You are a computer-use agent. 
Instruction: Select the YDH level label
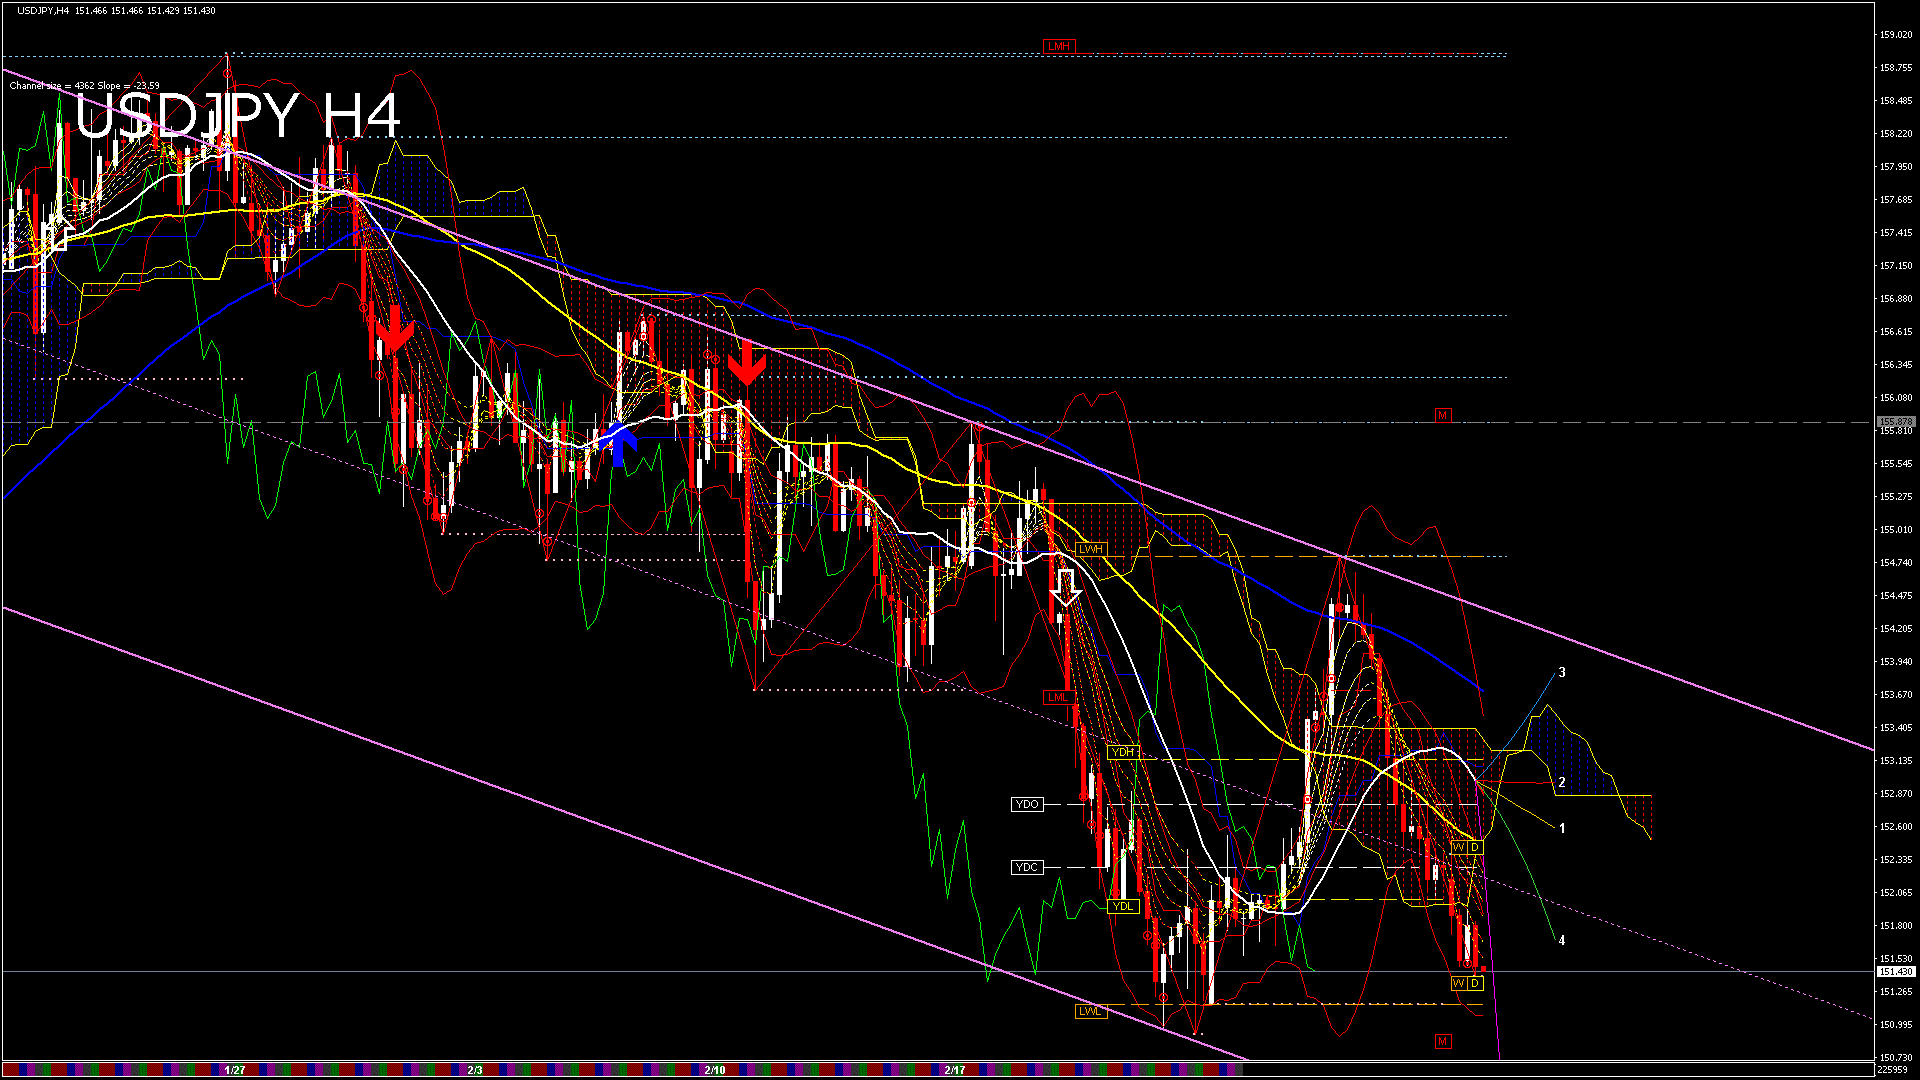[1123, 752]
